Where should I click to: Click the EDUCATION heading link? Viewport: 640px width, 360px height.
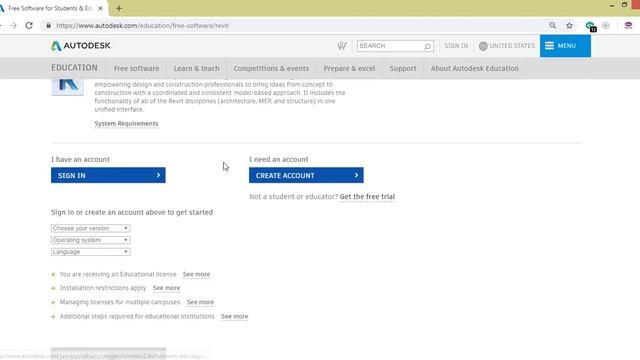tap(74, 67)
